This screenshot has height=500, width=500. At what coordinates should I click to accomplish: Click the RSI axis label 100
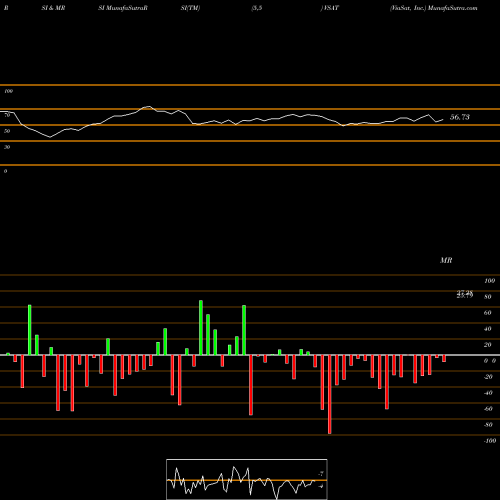(x=8, y=91)
